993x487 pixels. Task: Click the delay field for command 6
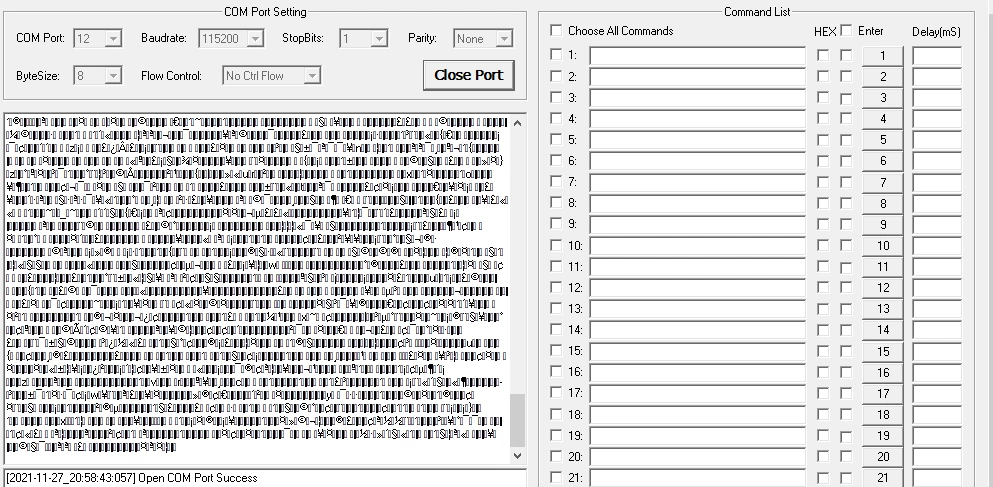click(937, 161)
